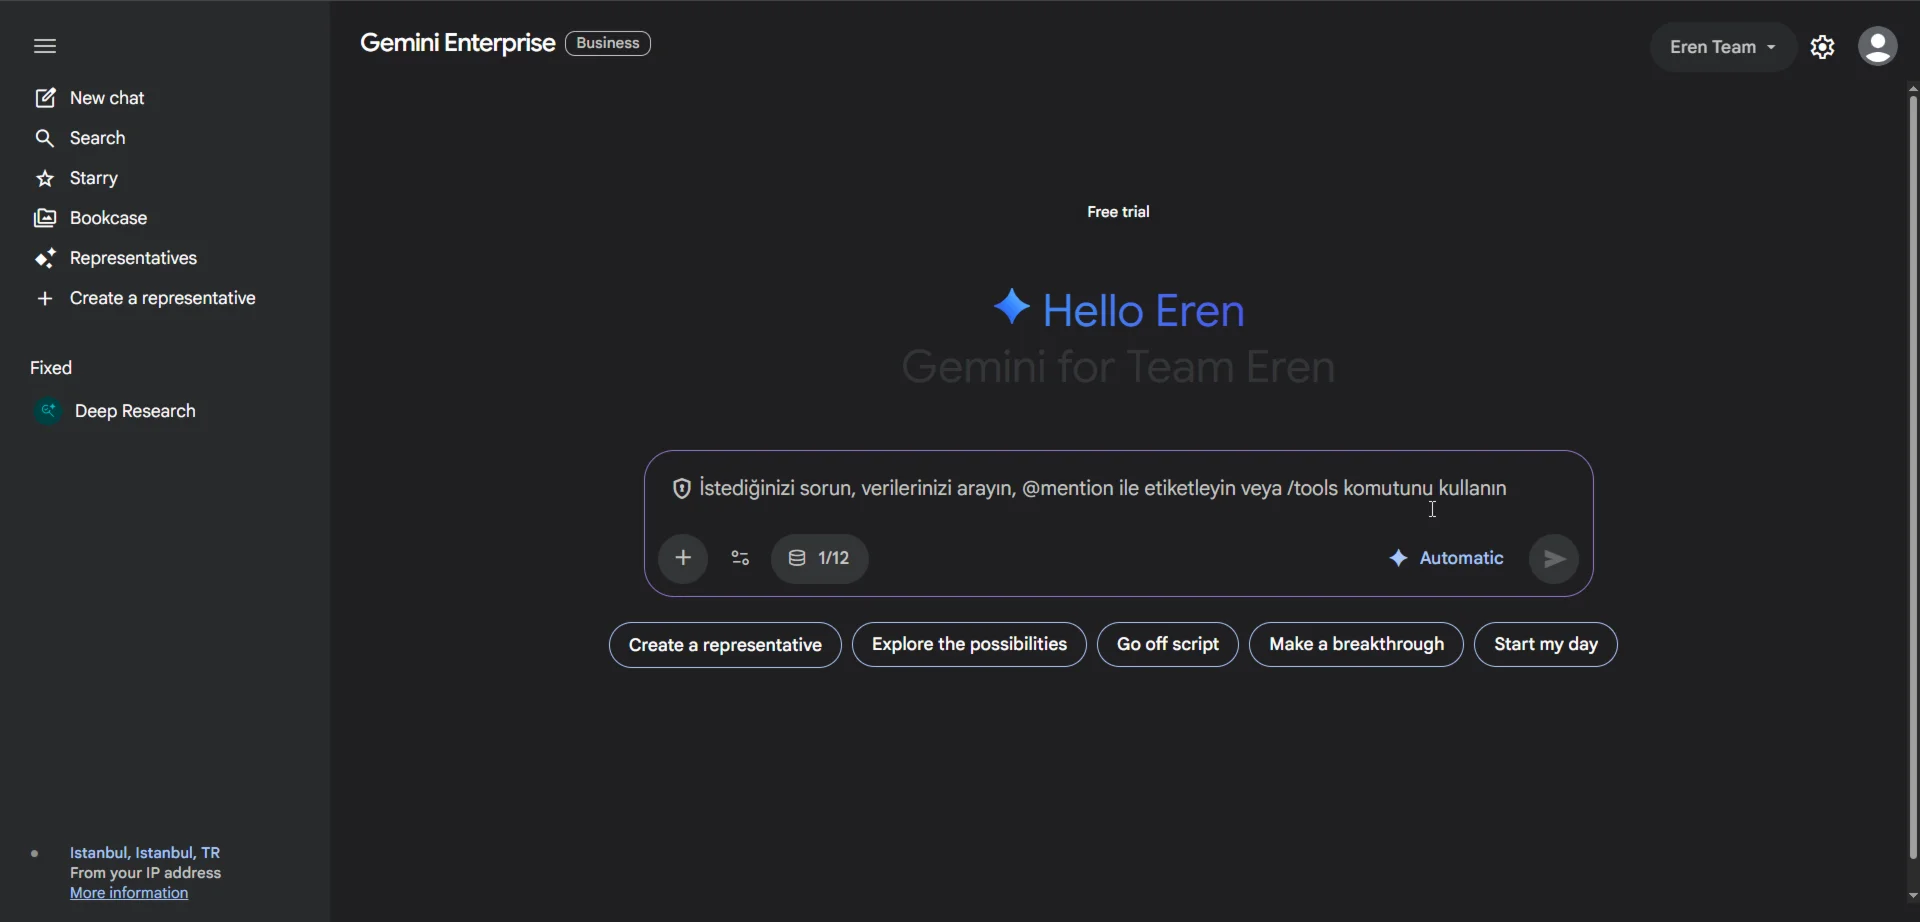Click the plus attach button in prompt box
Screen dimensions: 1920x922
point(684,558)
